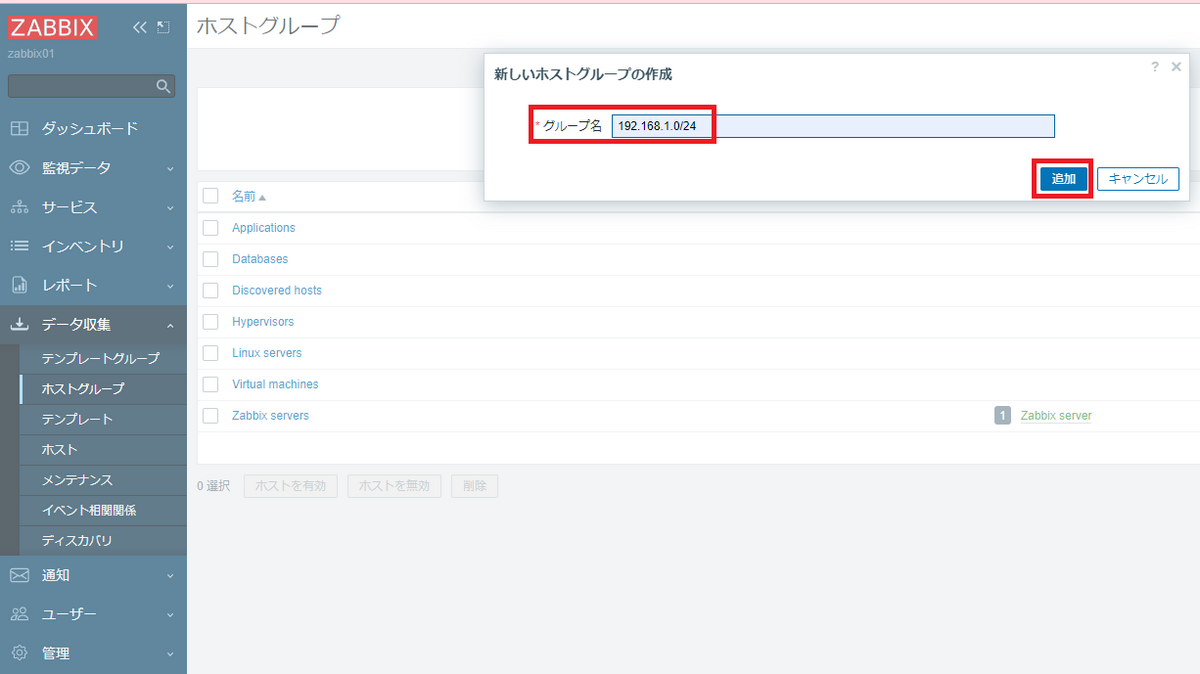Toggle the select-all checkbox in header
This screenshot has width=1200, height=674.
click(210, 196)
